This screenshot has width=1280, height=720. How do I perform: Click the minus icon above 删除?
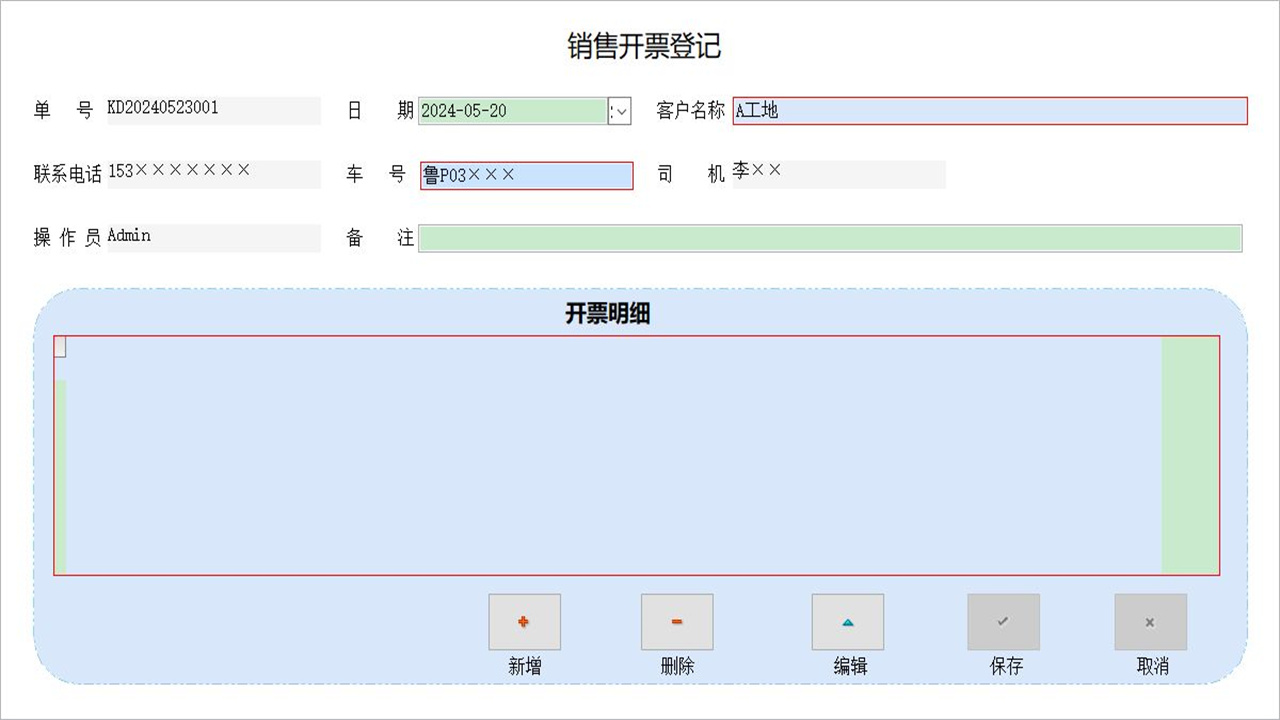pos(677,621)
